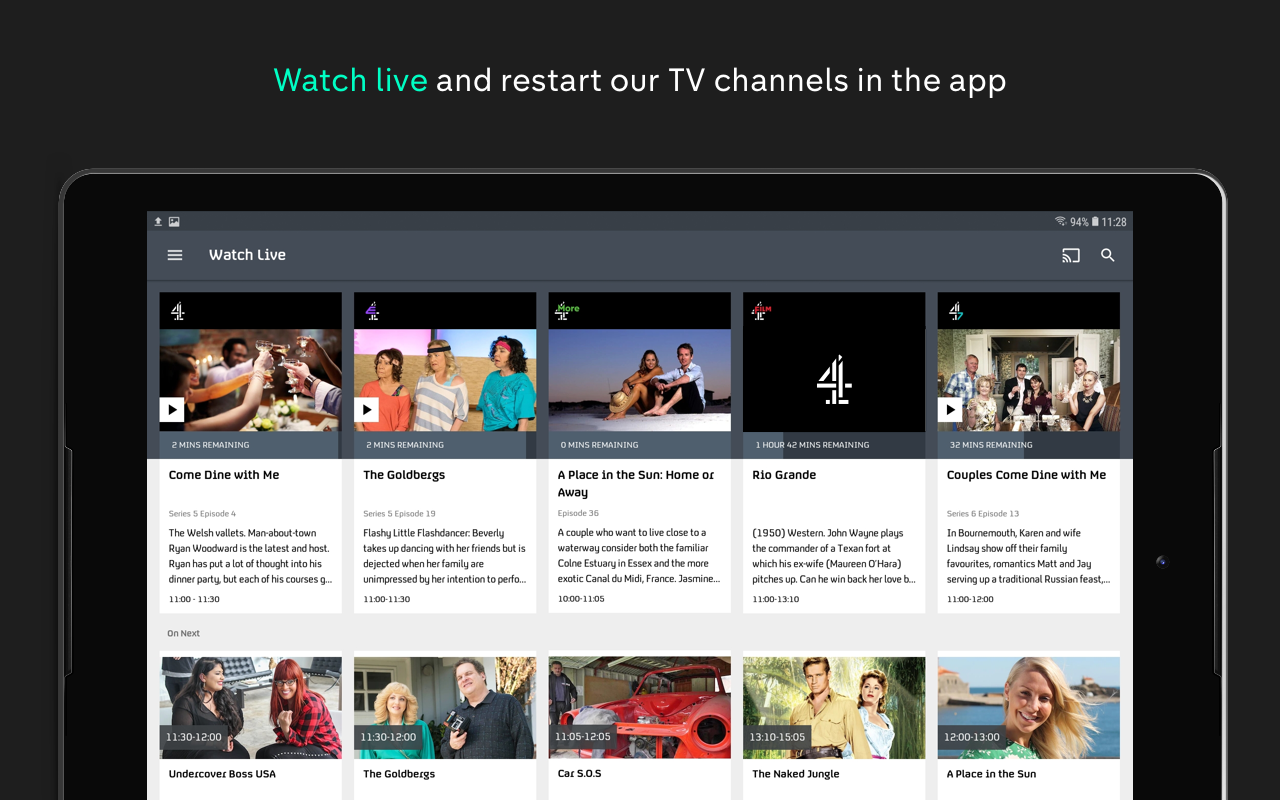Click the Film4 logo on the Rio Grande card
This screenshot has height=800, width=1280.
(x=760, y=310)
